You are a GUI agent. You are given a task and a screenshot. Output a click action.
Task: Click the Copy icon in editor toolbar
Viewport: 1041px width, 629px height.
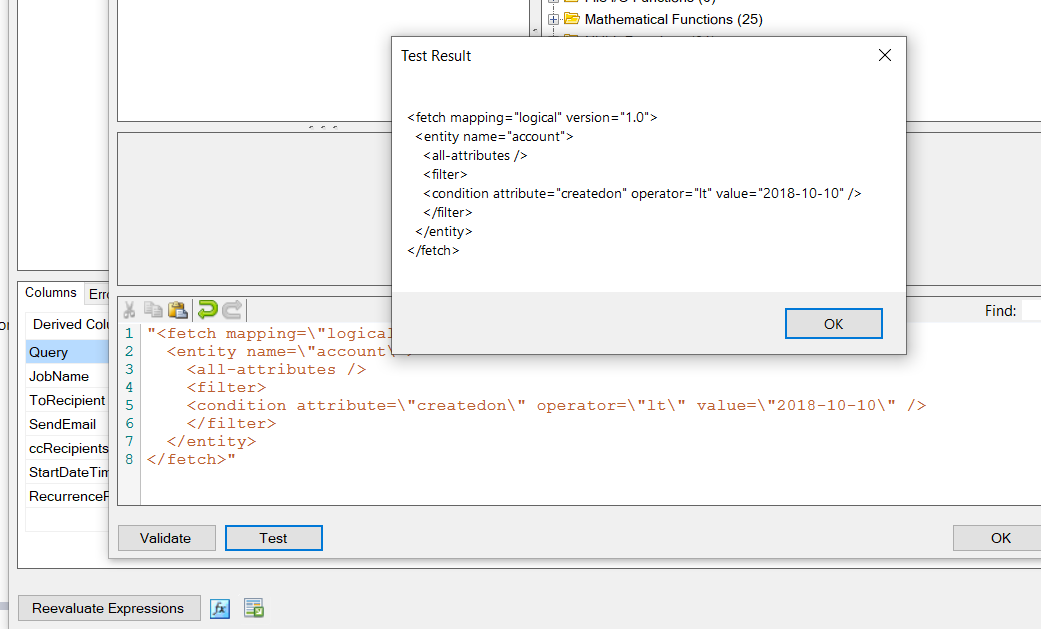153,310
